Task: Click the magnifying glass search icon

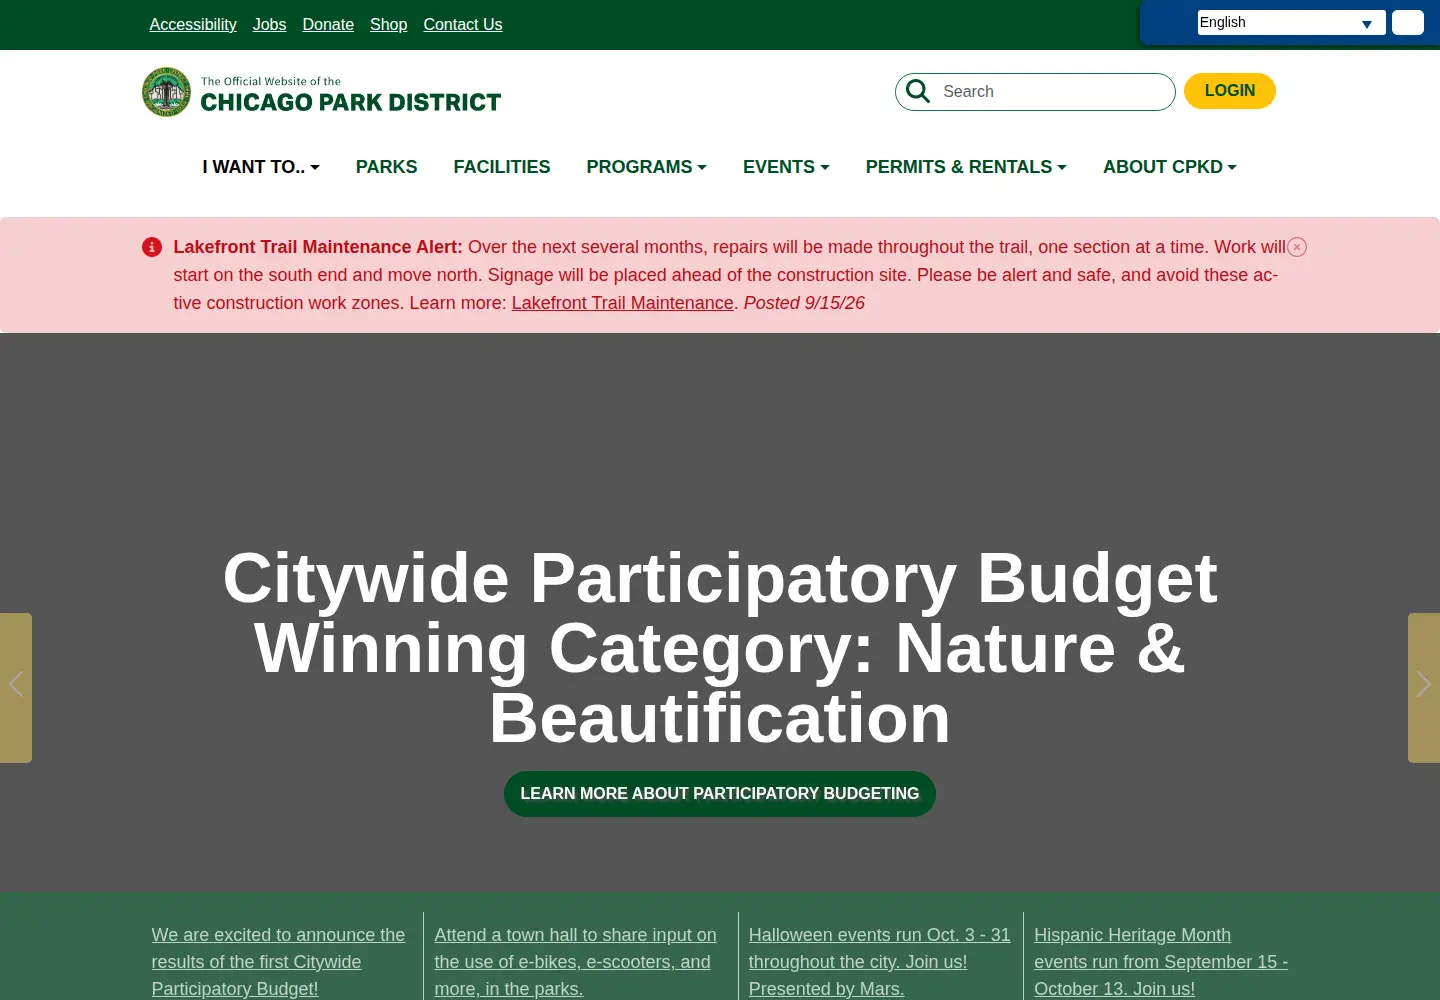Action: pyautogui.click(x=918, y=91)
